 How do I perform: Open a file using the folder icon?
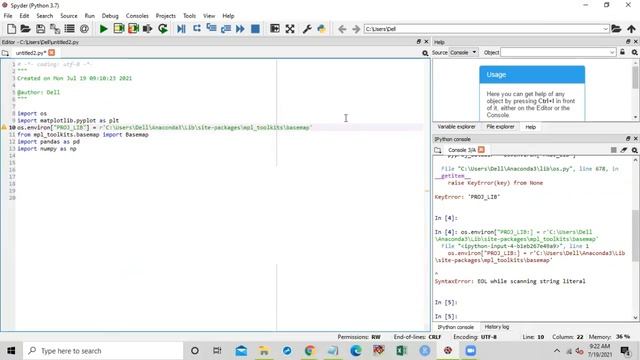point(25,29)
